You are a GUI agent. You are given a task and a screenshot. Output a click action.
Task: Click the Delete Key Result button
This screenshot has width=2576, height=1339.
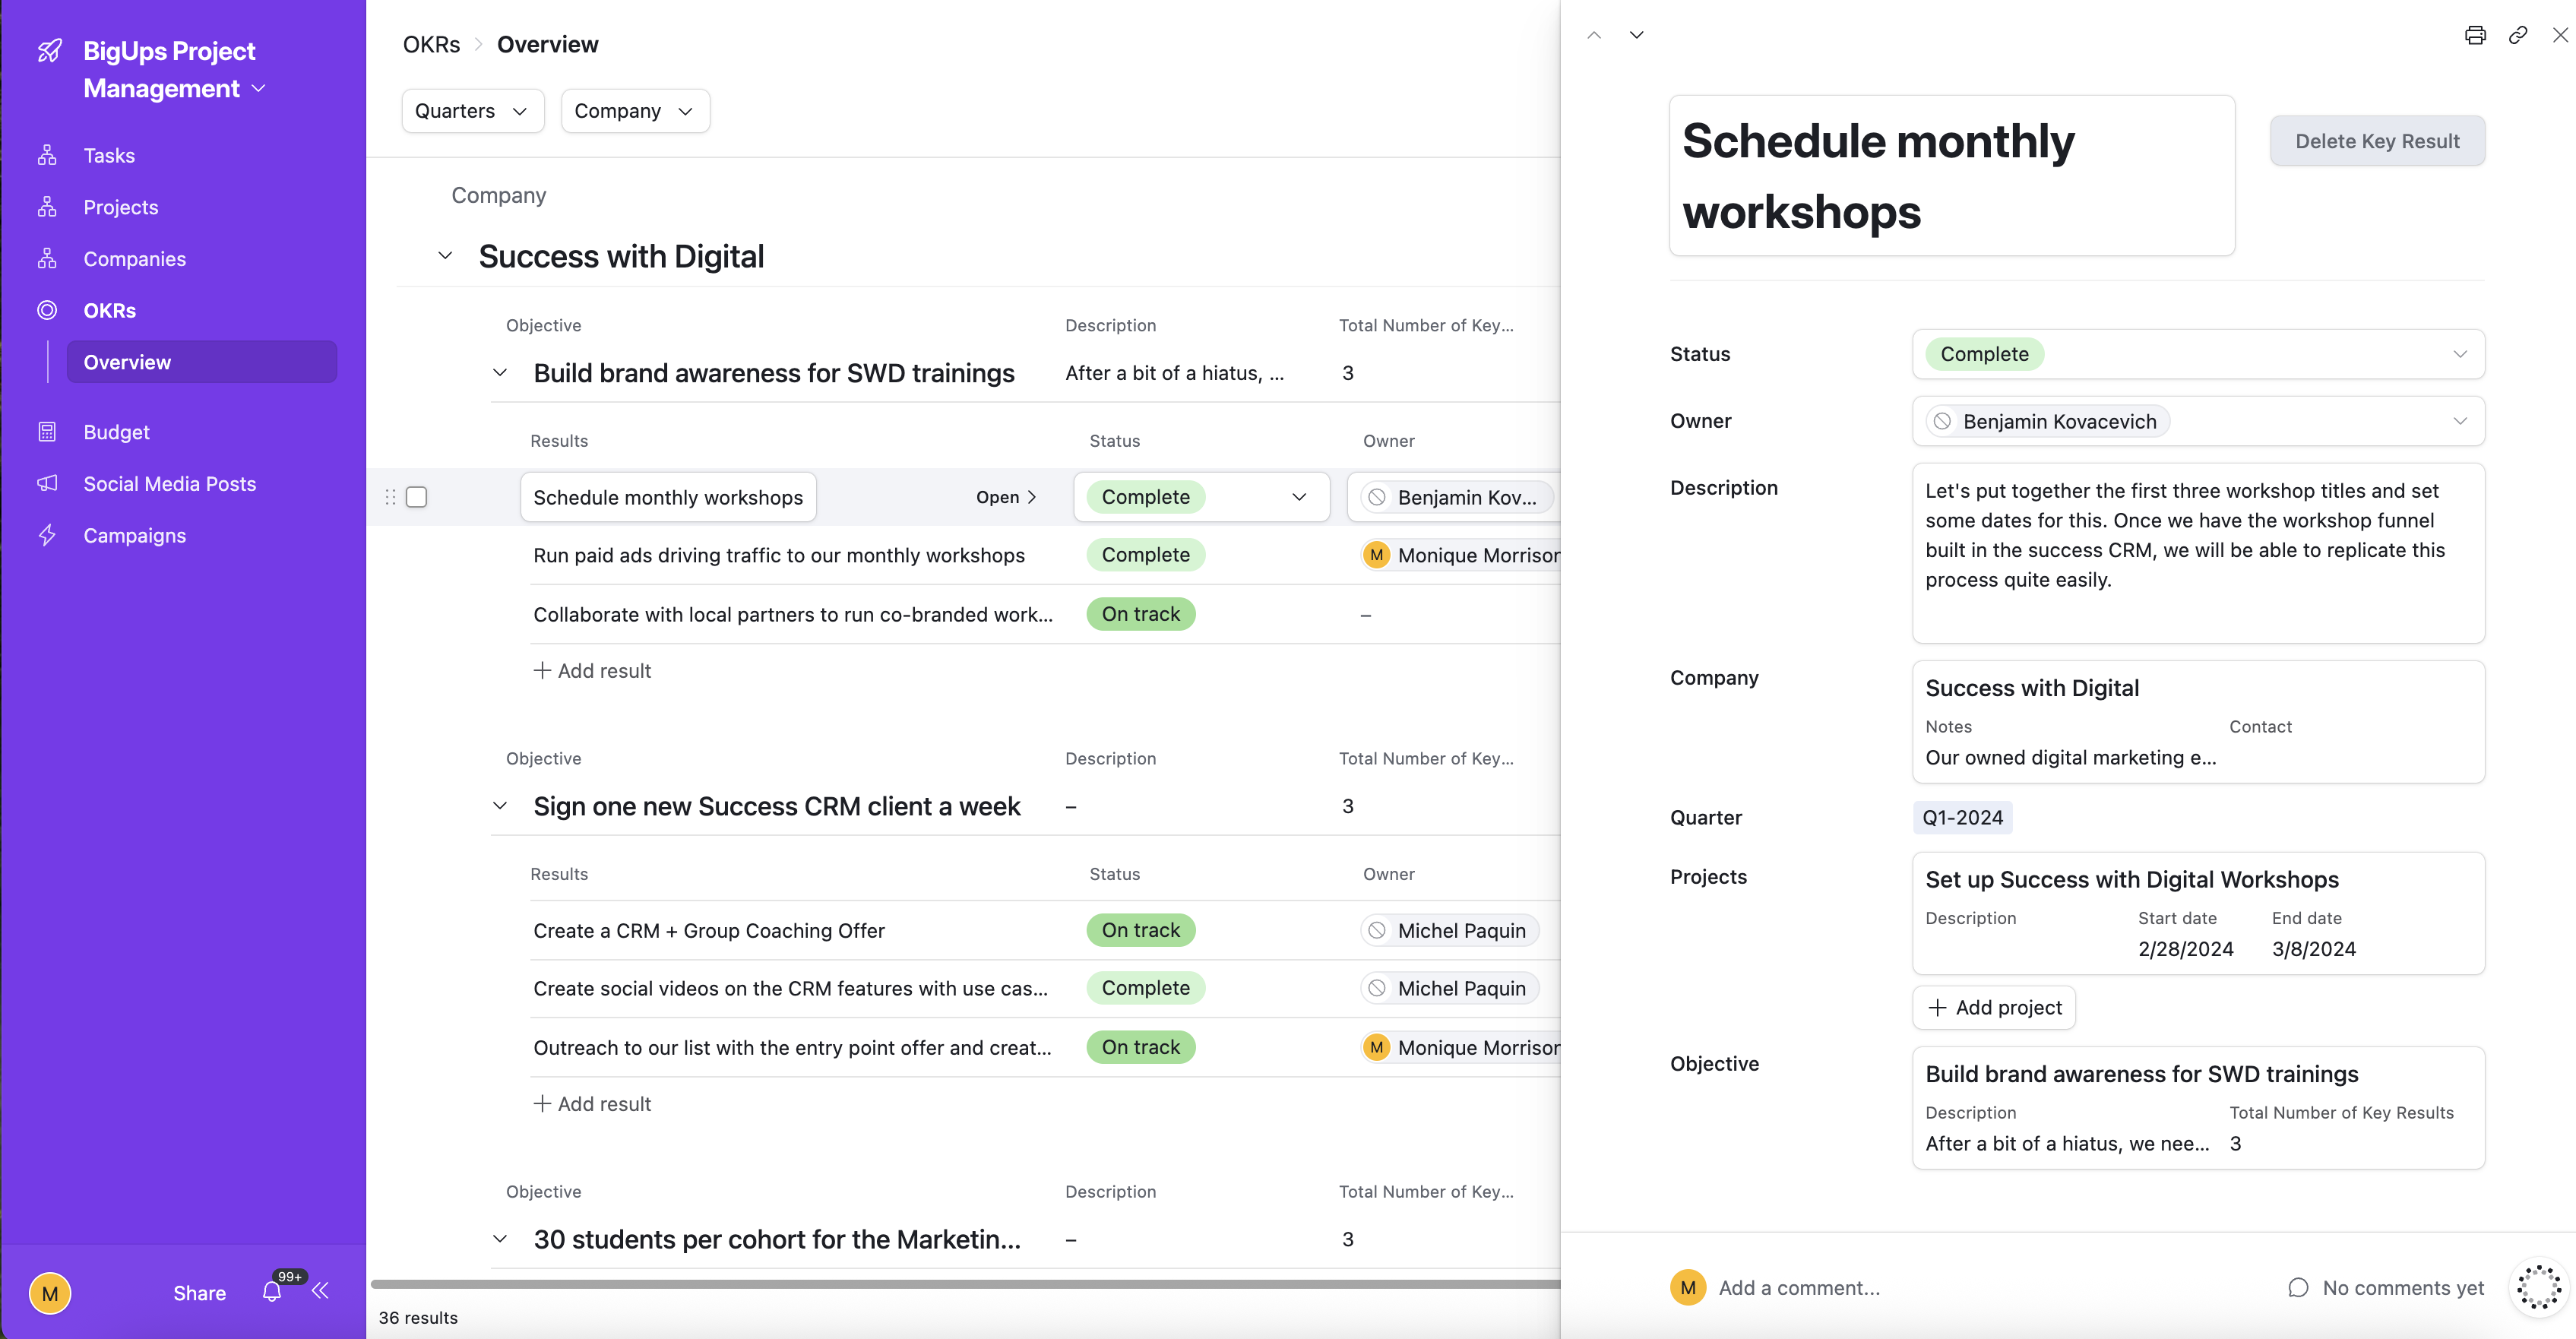pos(2377,141)
